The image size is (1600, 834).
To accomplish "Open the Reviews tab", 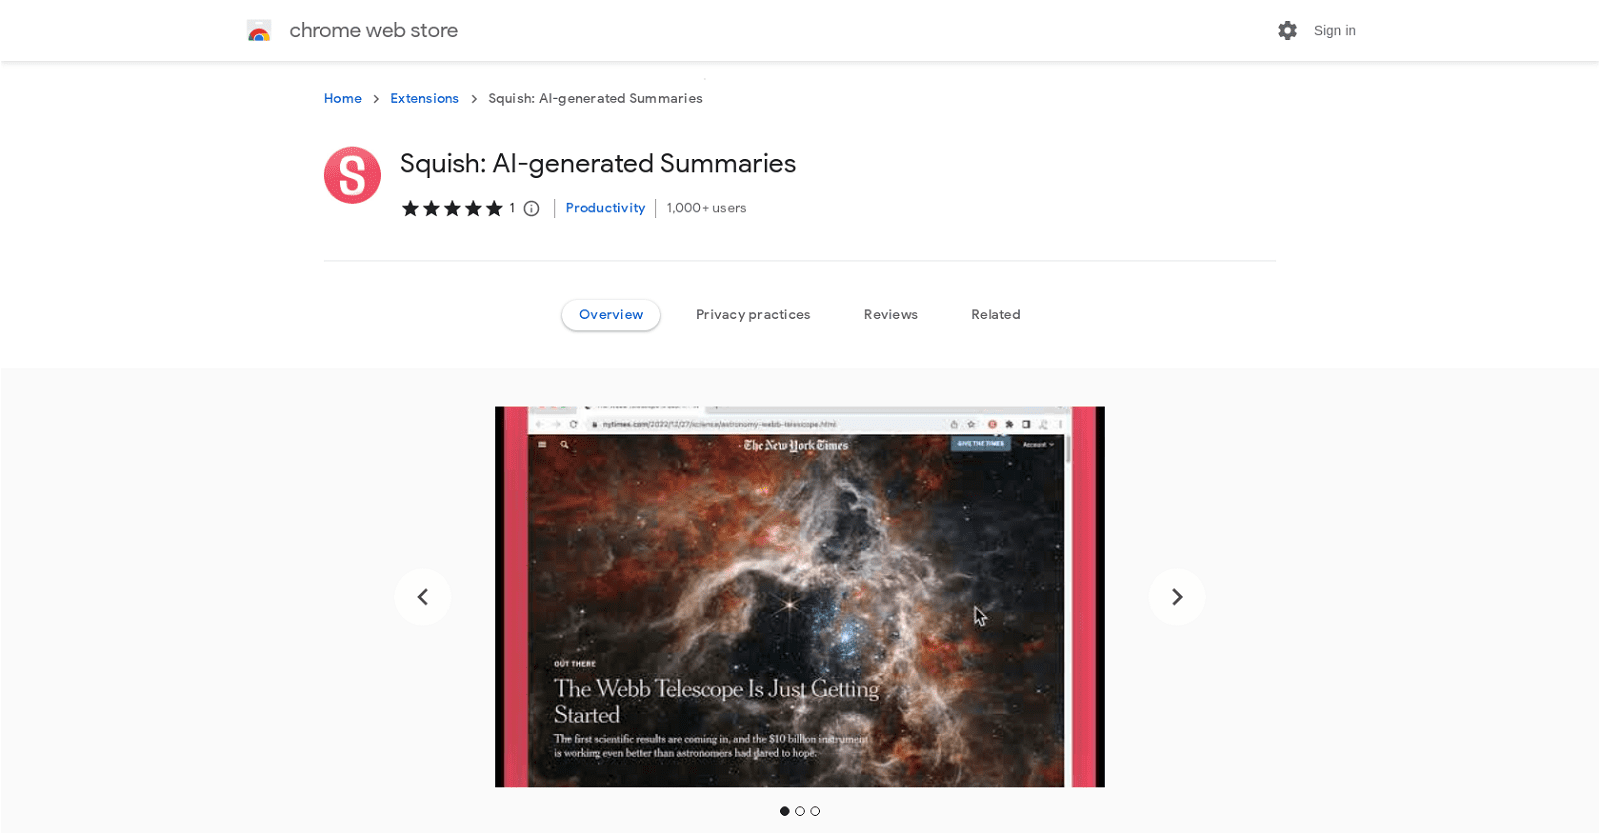I will pos(891,315).
